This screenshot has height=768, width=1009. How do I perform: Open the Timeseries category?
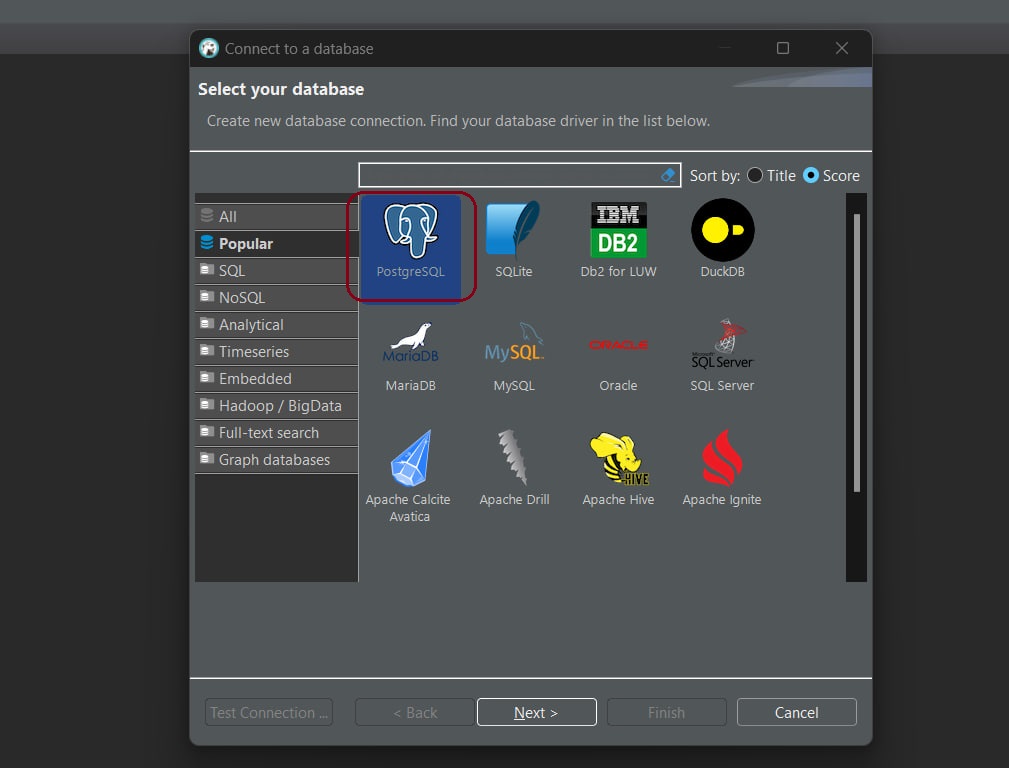point(277,352)
